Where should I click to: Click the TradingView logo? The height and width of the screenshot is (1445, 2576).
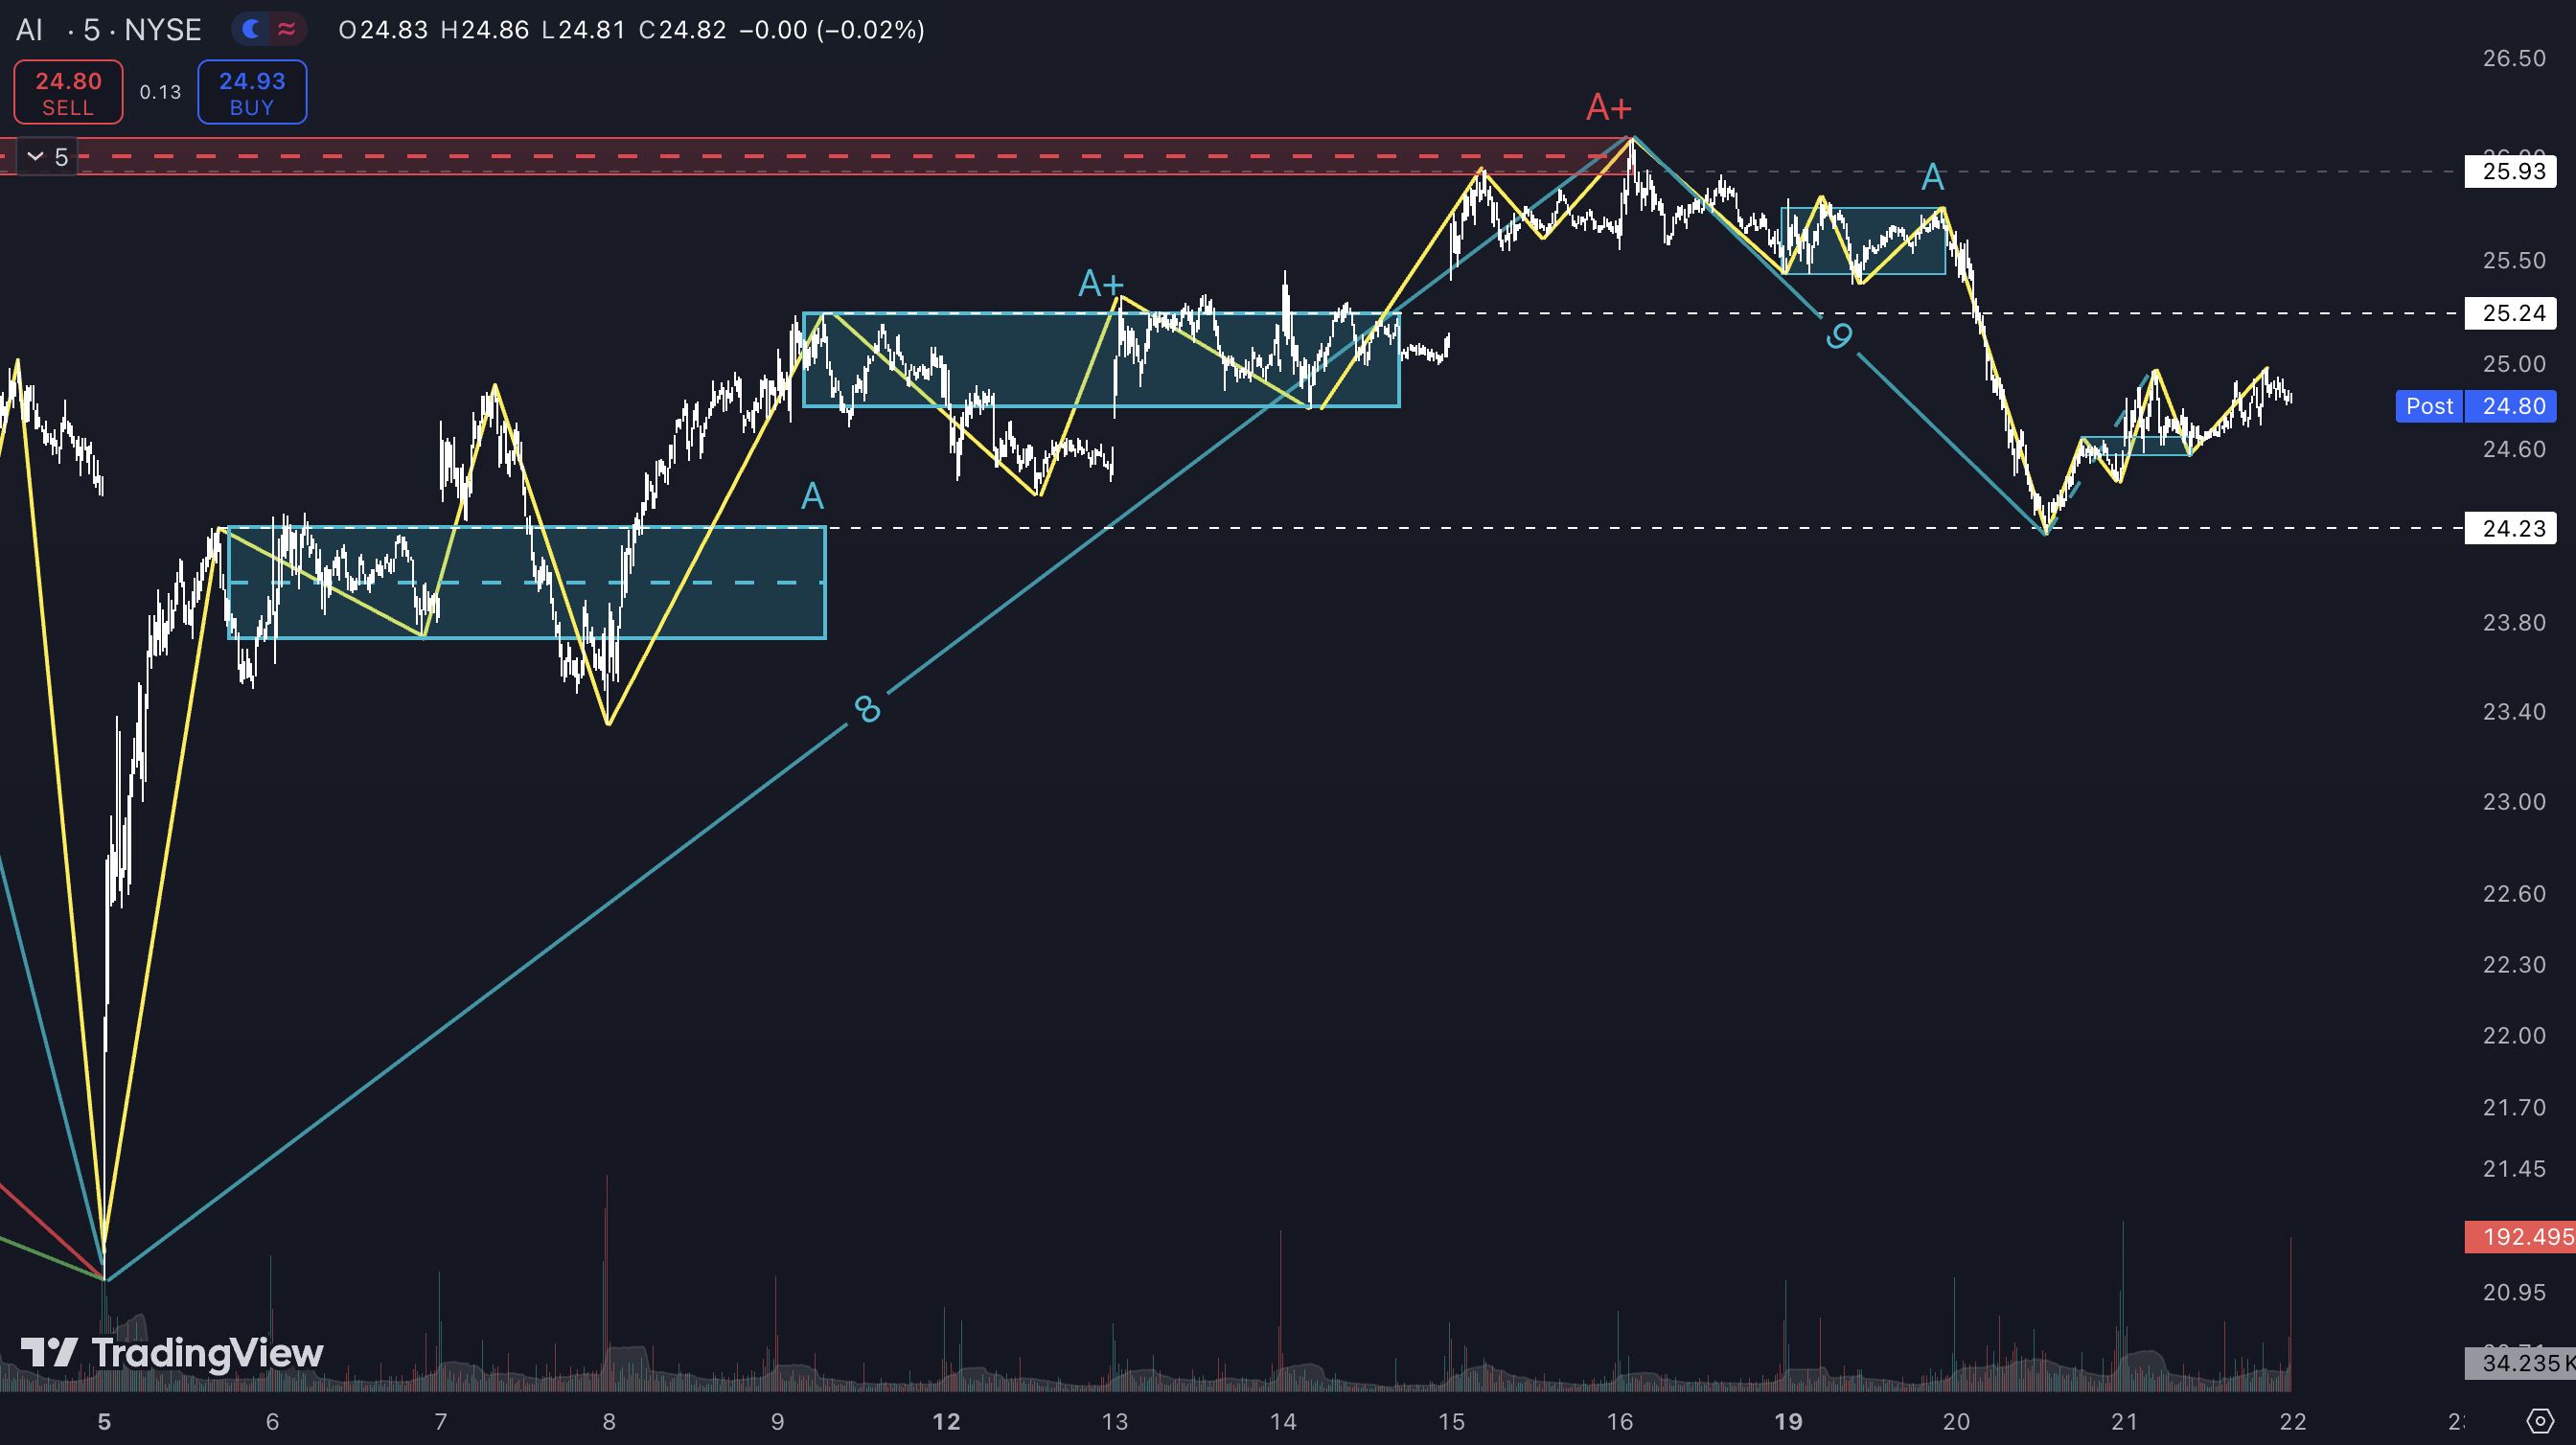[172, 1353]
